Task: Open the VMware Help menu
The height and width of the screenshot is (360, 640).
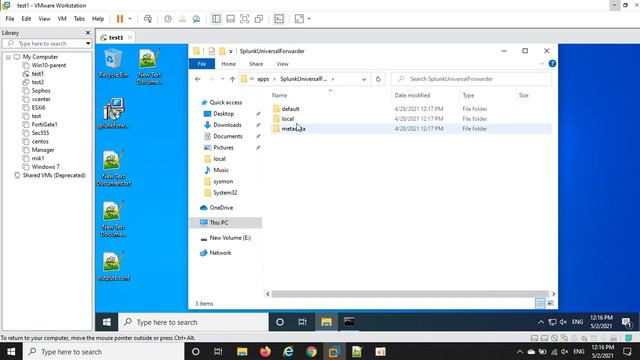Action: [x=98, y=19]
